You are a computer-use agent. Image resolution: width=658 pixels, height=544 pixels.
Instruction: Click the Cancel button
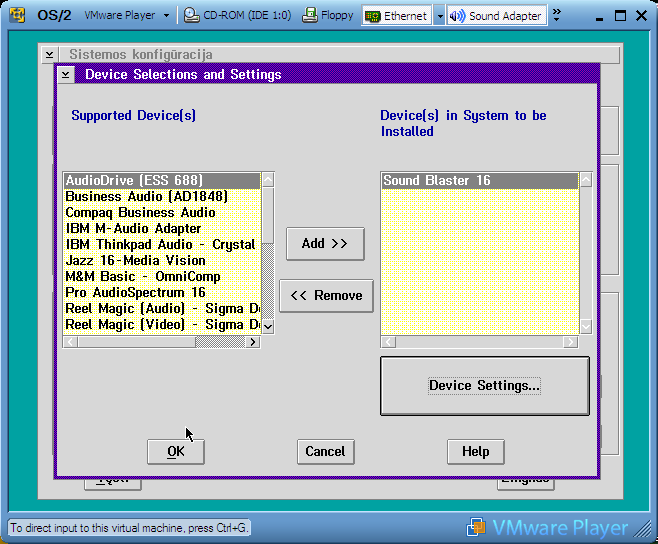click(326, 452)
